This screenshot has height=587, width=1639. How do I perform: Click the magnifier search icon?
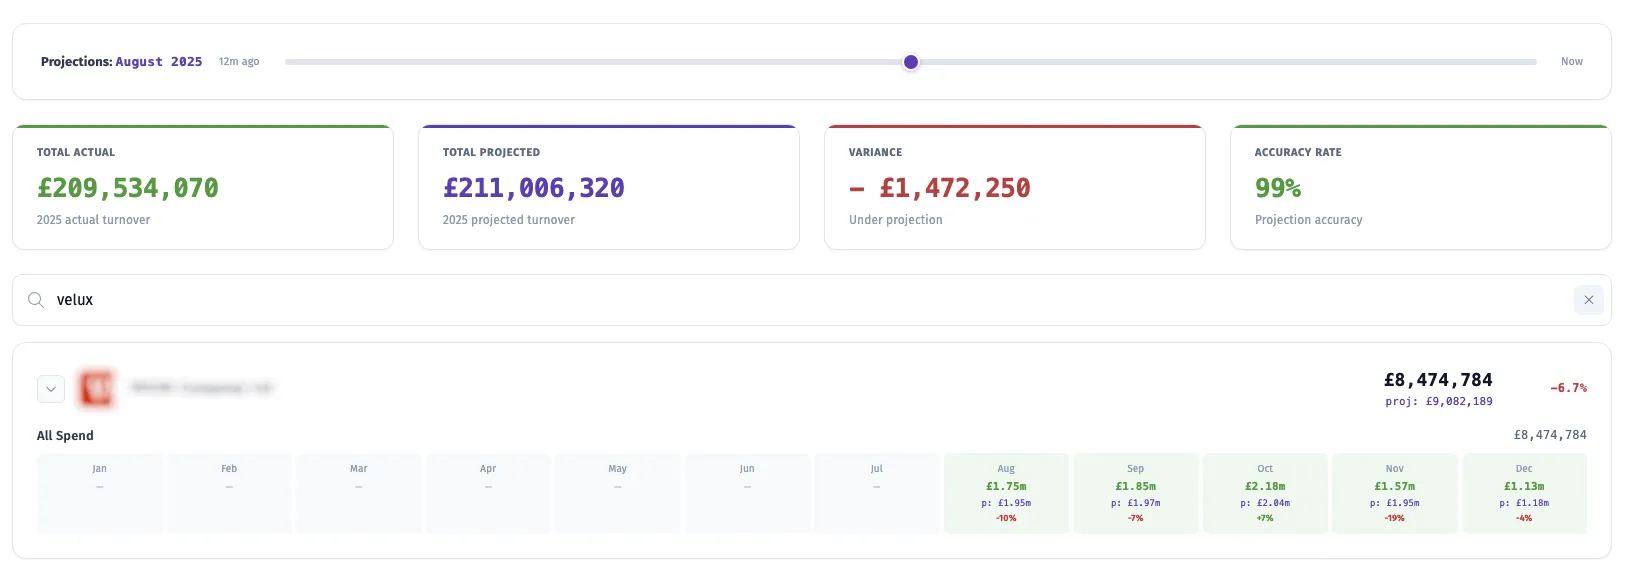pyautogui.click(x=36, y=300)
